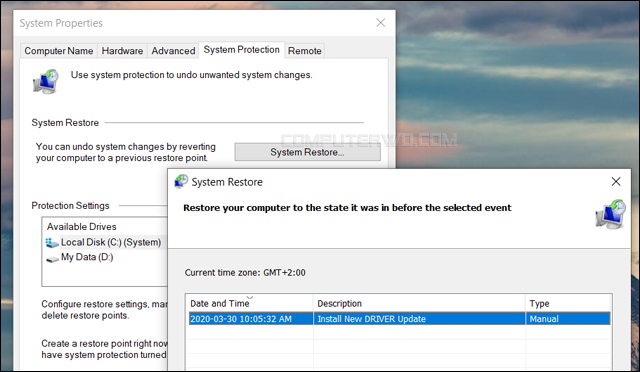
Task: Click the System Restore title bar icon
Action: (181, 182)
